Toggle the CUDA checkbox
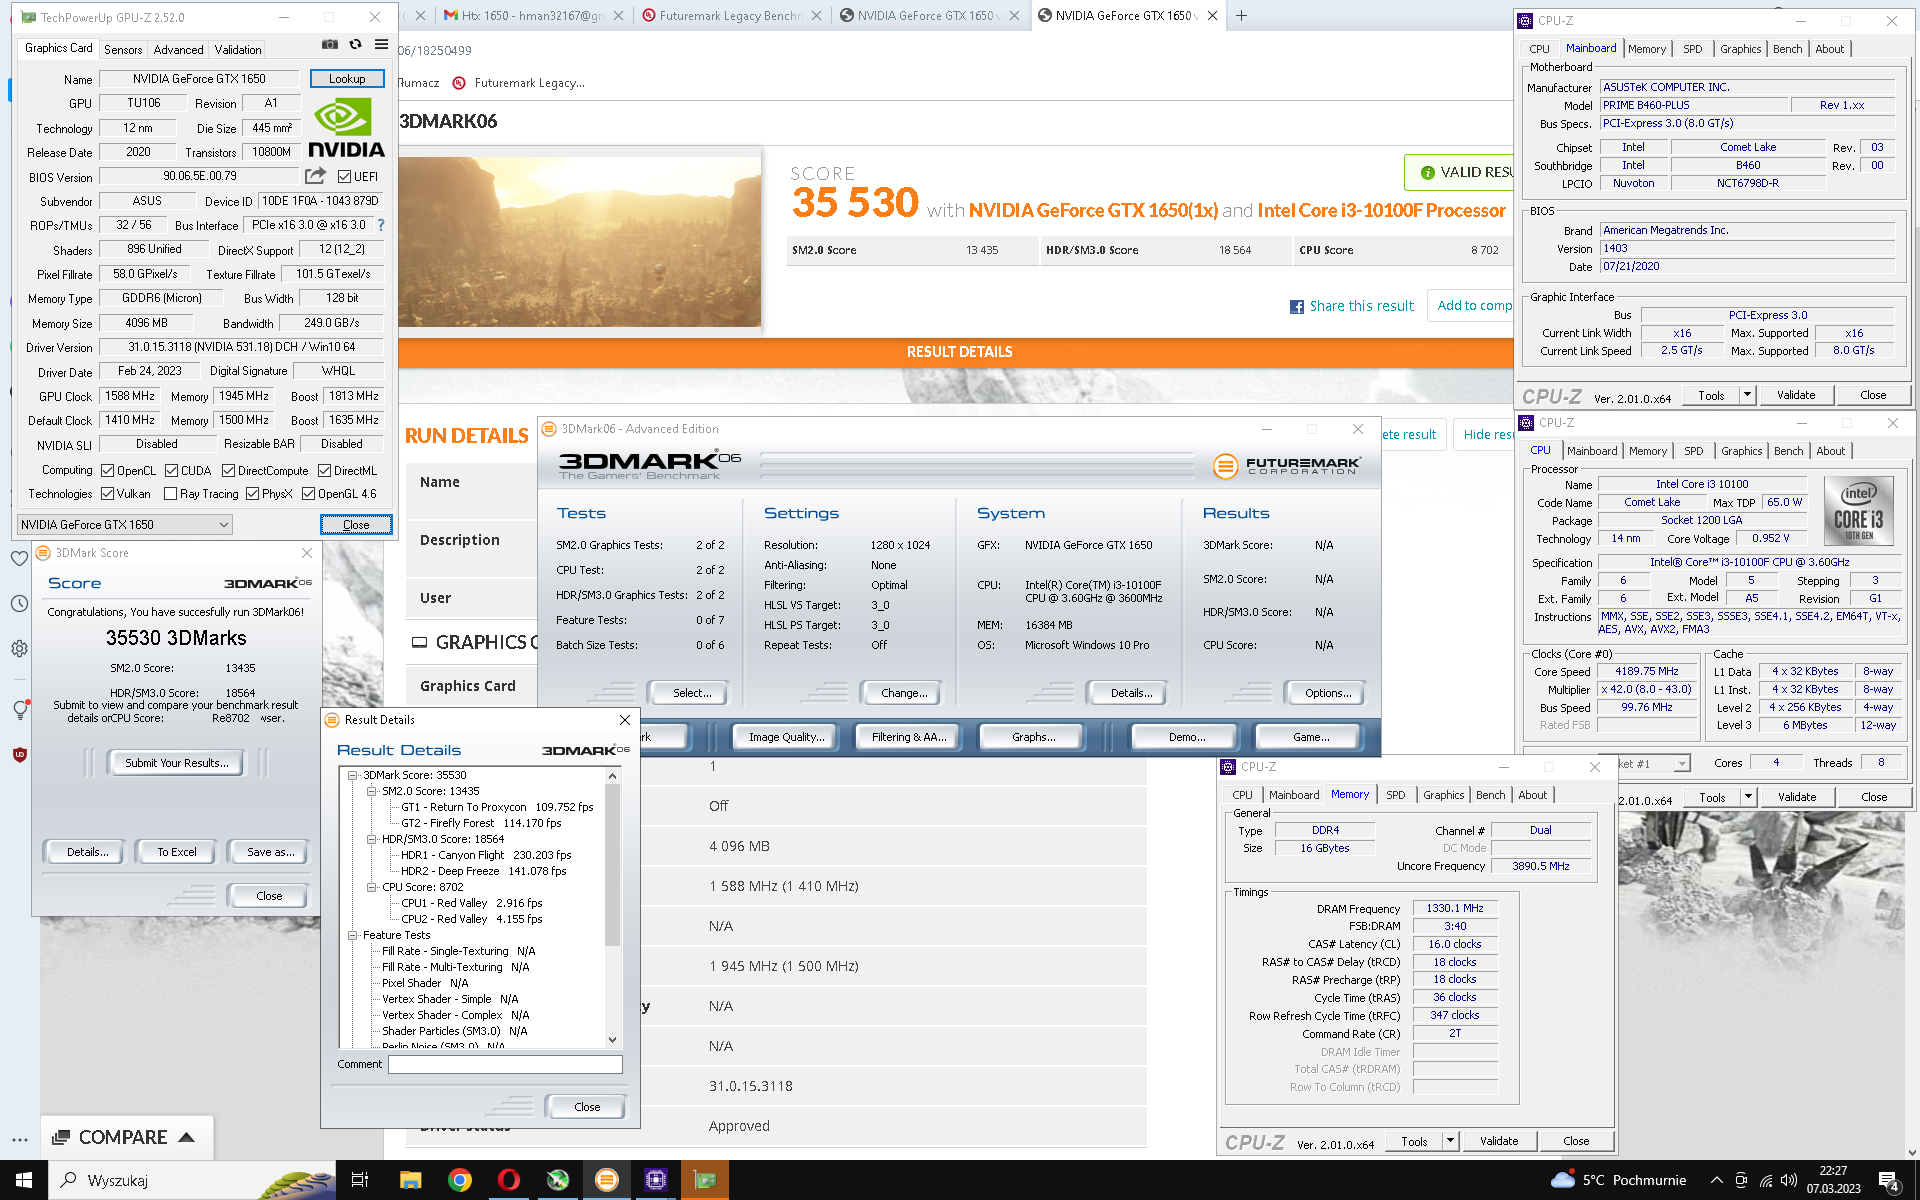This screenshot has height=1200, width=1920. point(171,470)
